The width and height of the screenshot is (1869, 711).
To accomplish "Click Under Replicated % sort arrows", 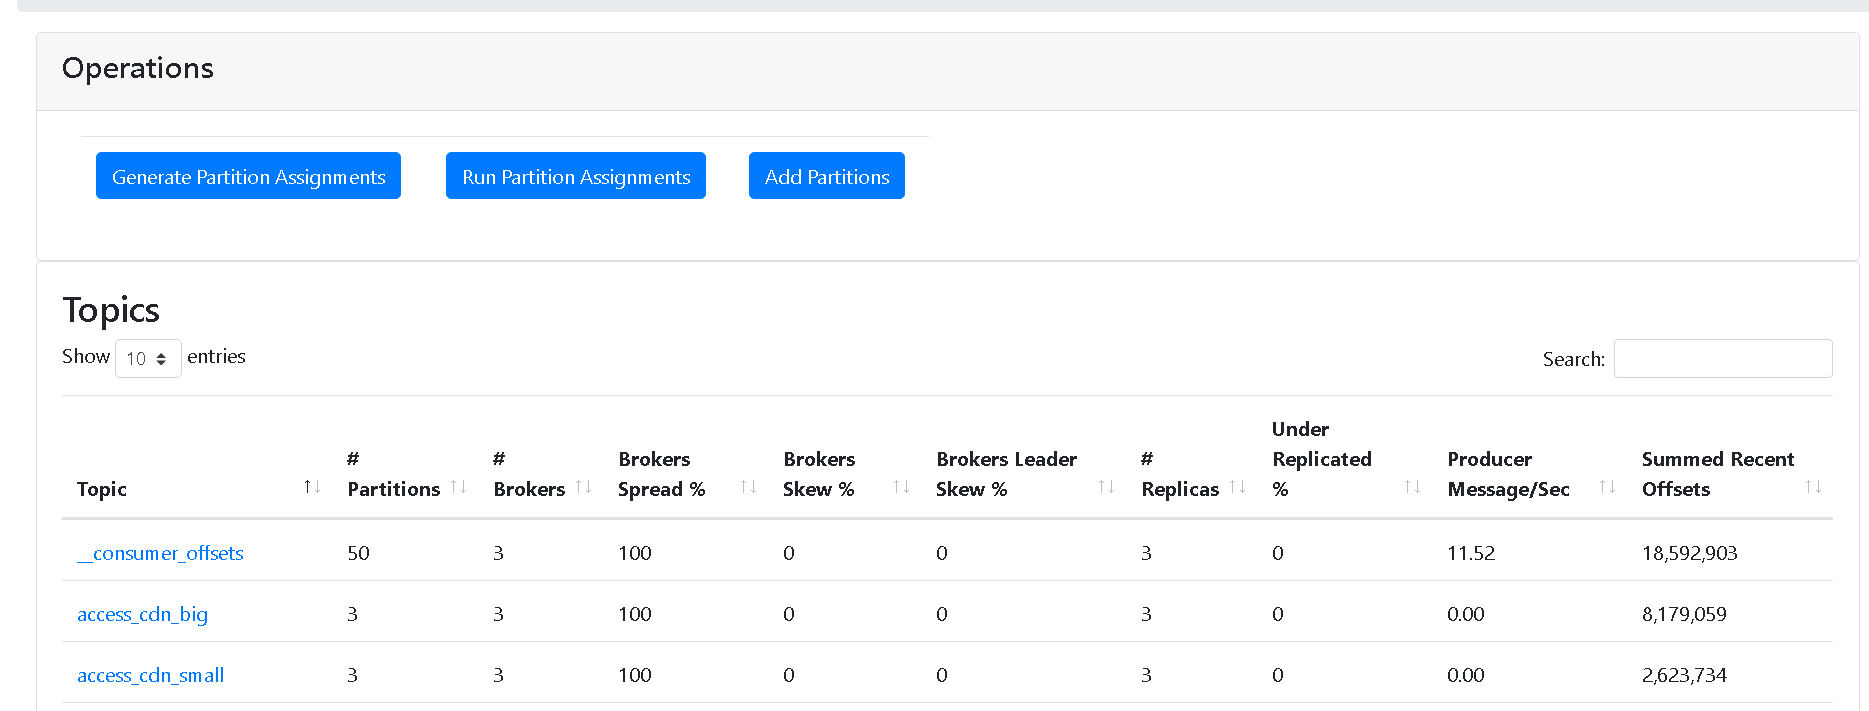I will (x=1412, y=487).
